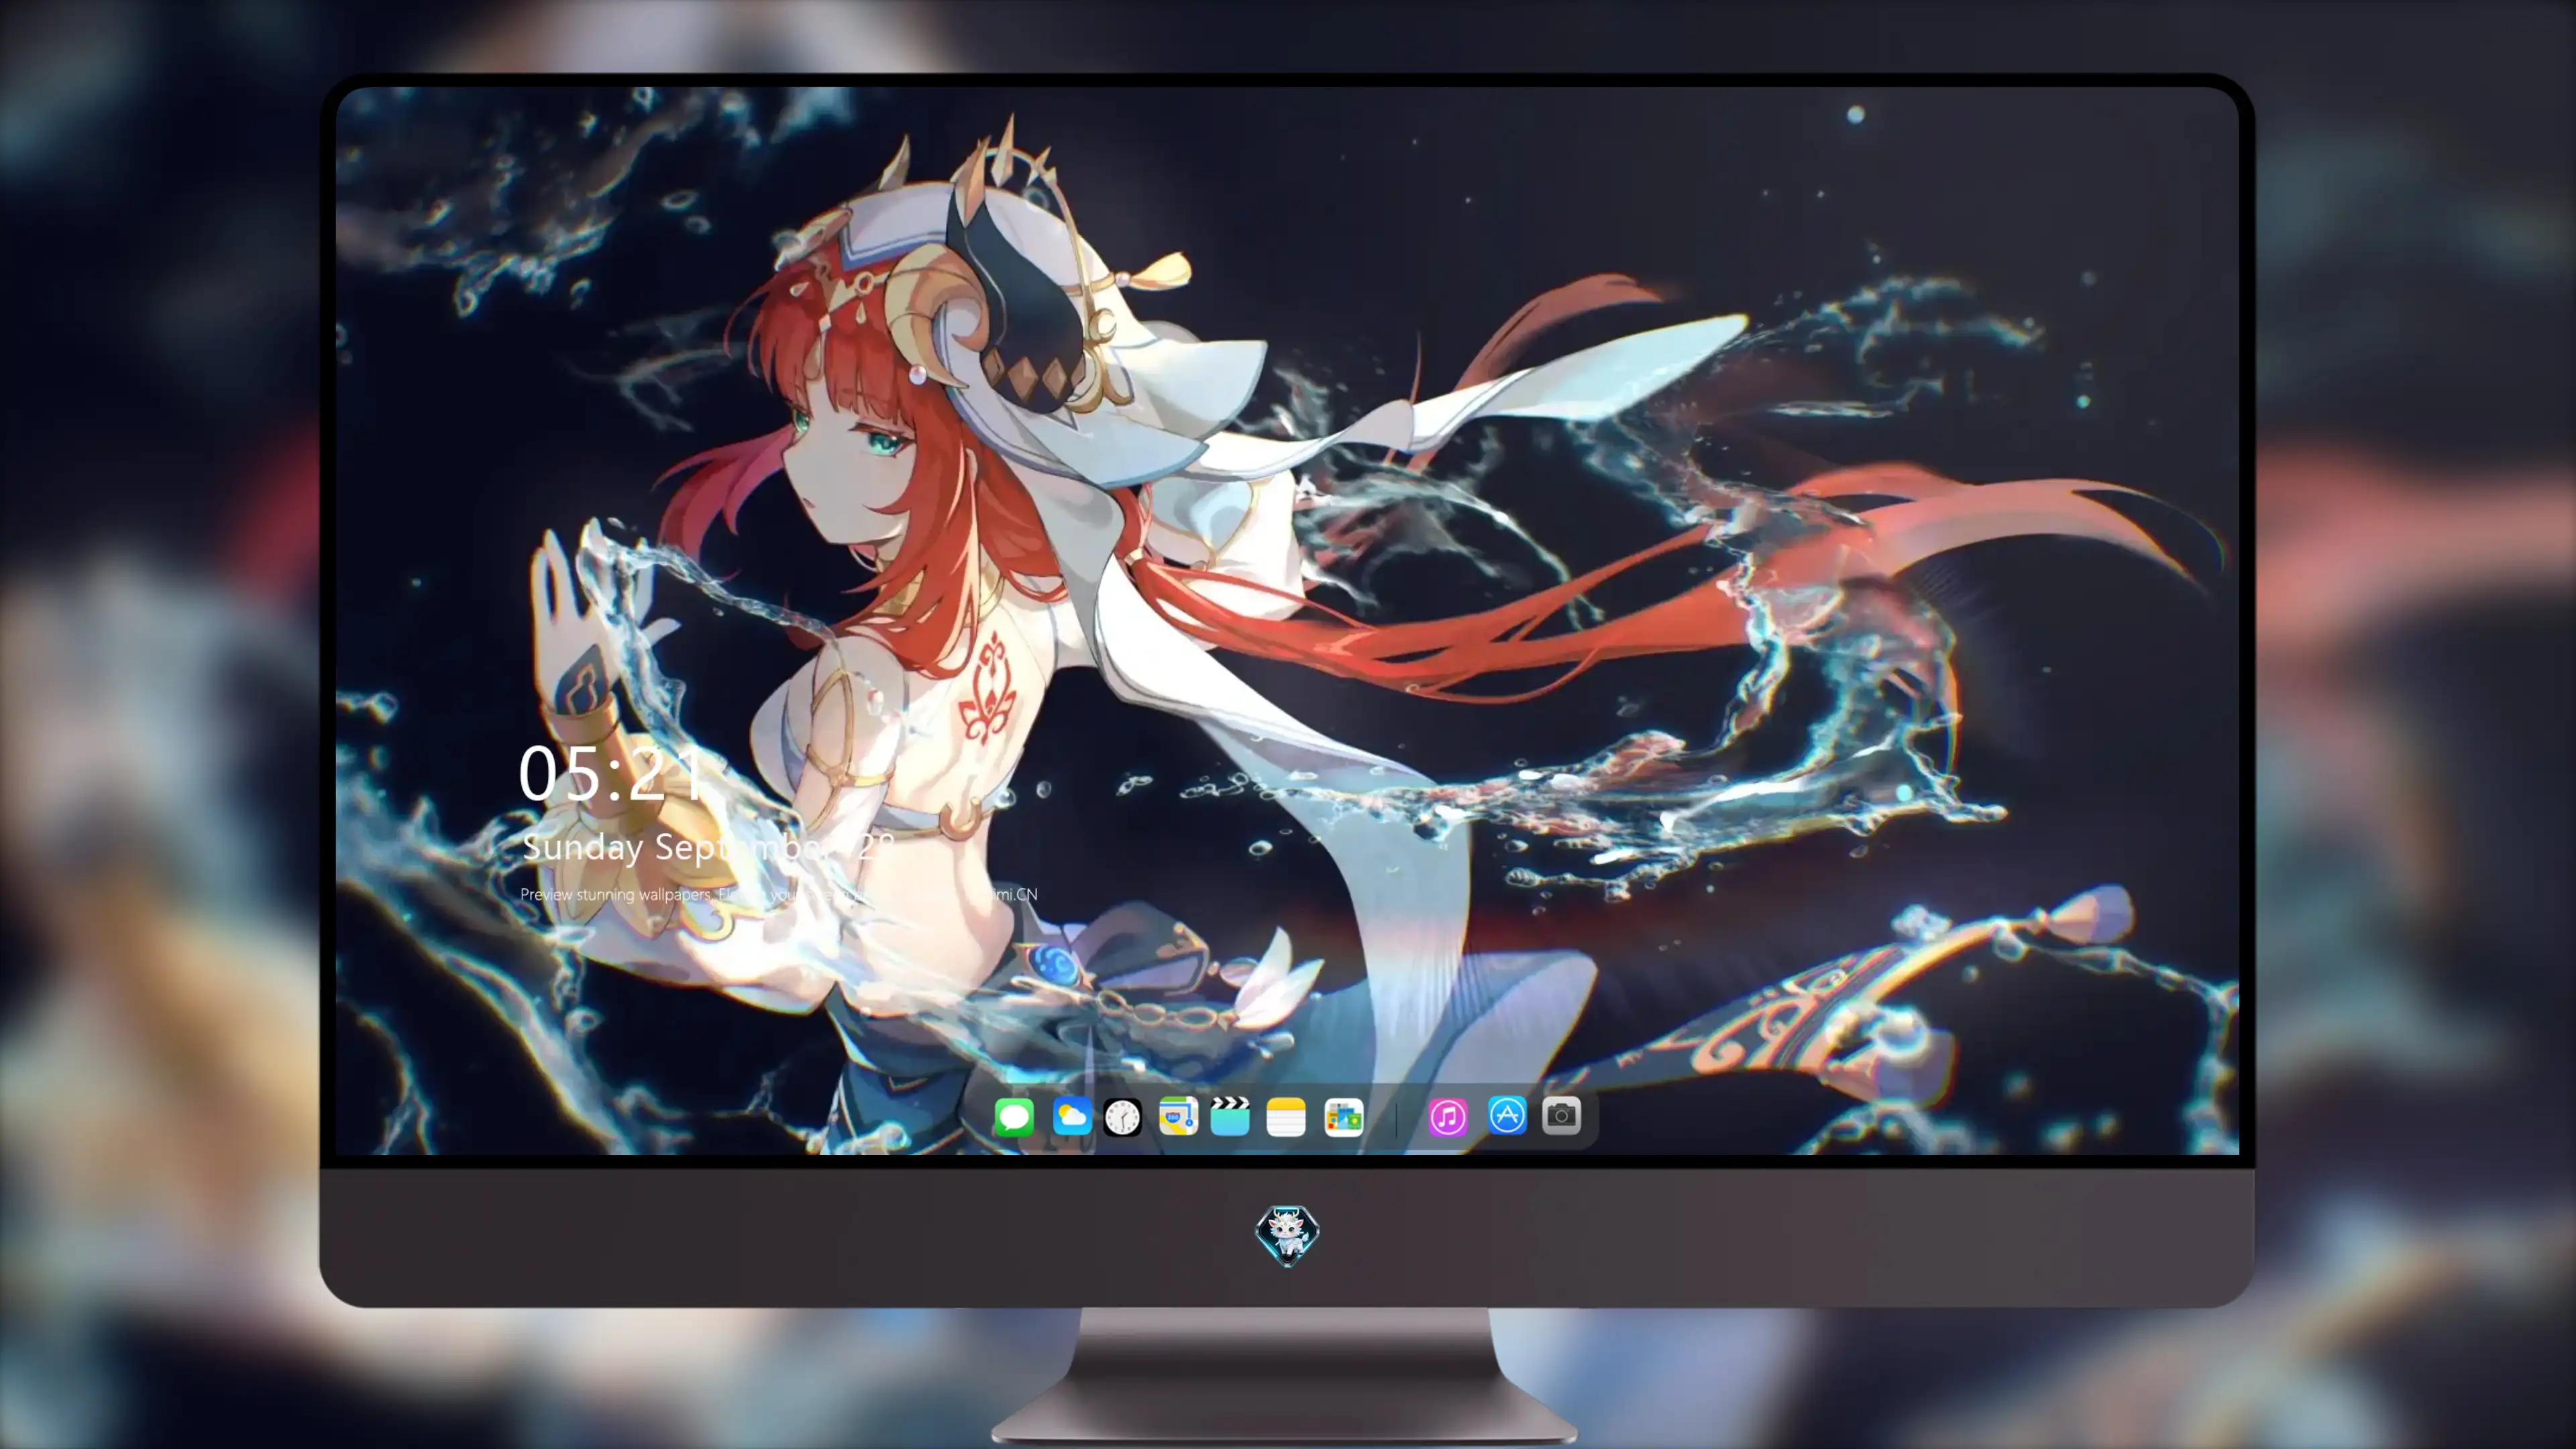Open the Maps app in the dock
Screen dimensions: 2576x1449
[x=1178, y=1116]
